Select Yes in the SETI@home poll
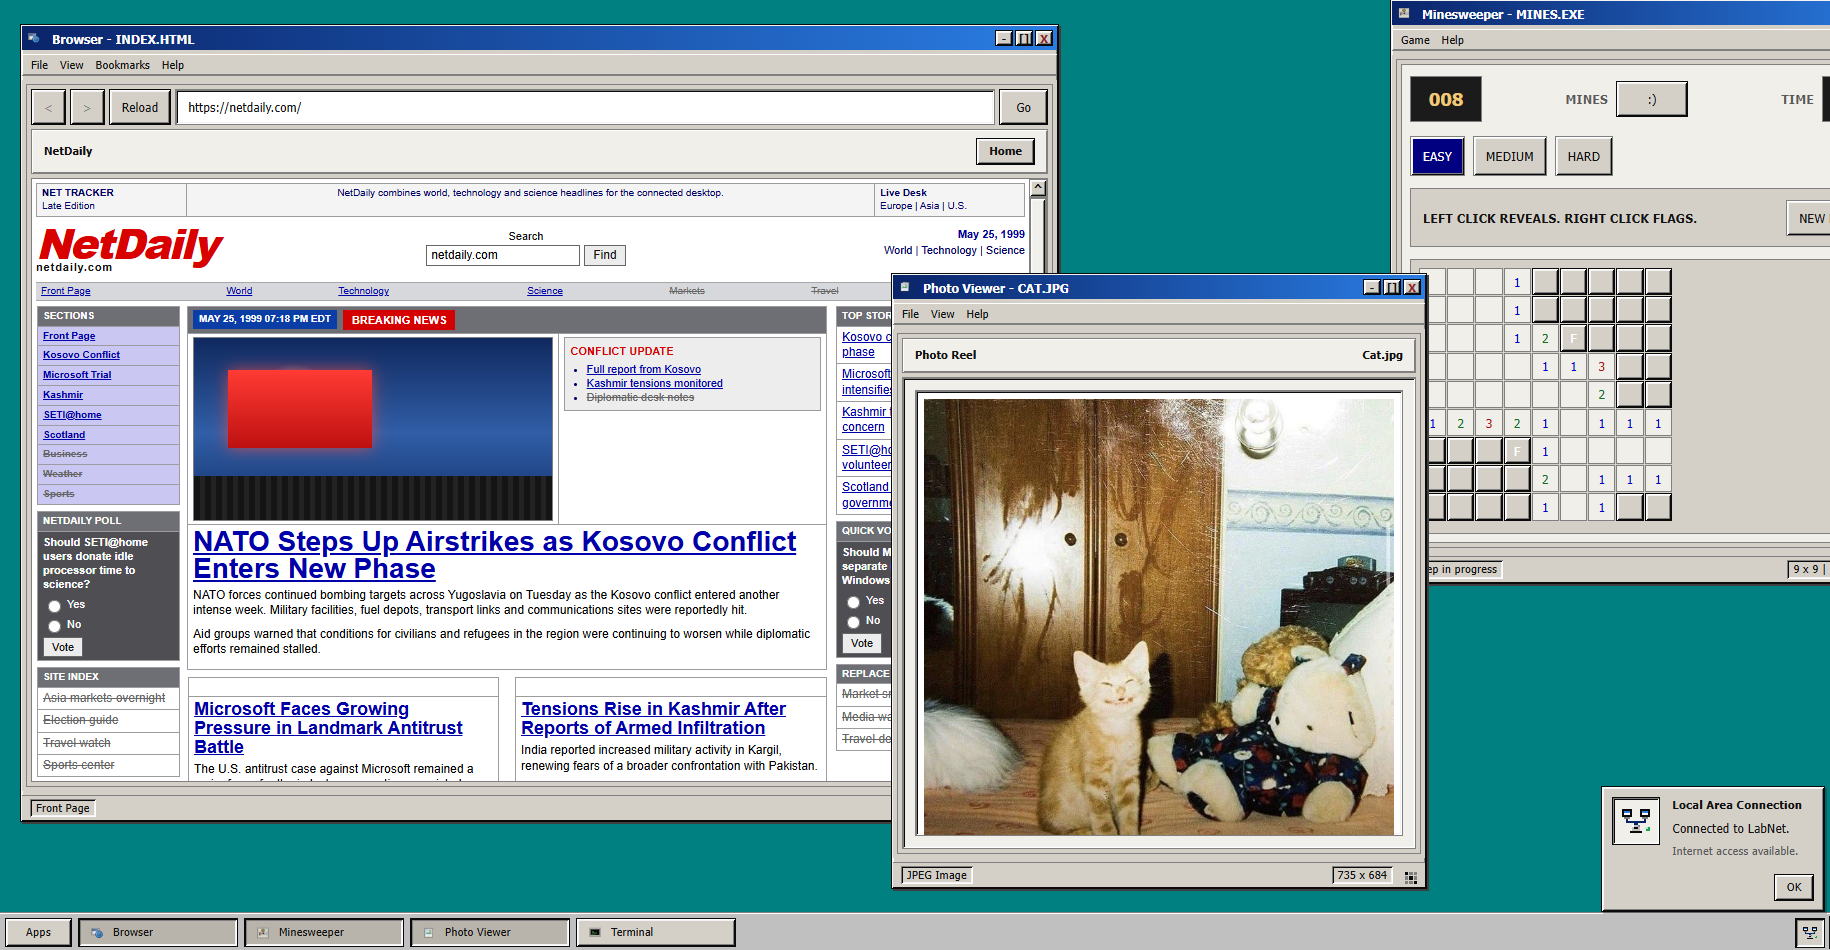This screenshot has height=950, width=1830. [55, 606]
